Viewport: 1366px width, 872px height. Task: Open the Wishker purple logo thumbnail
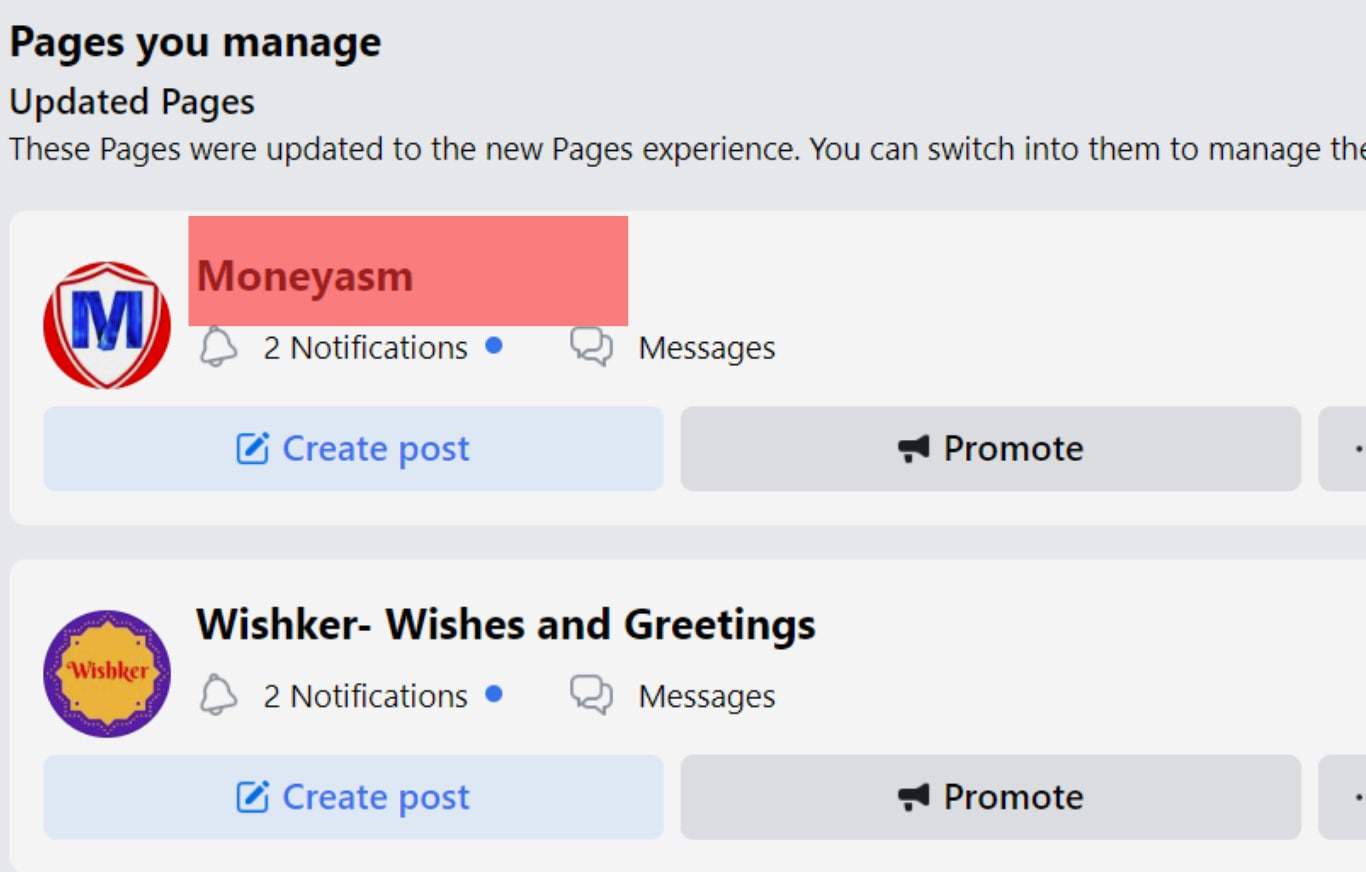pyautogui.click(x=107, y=674)
